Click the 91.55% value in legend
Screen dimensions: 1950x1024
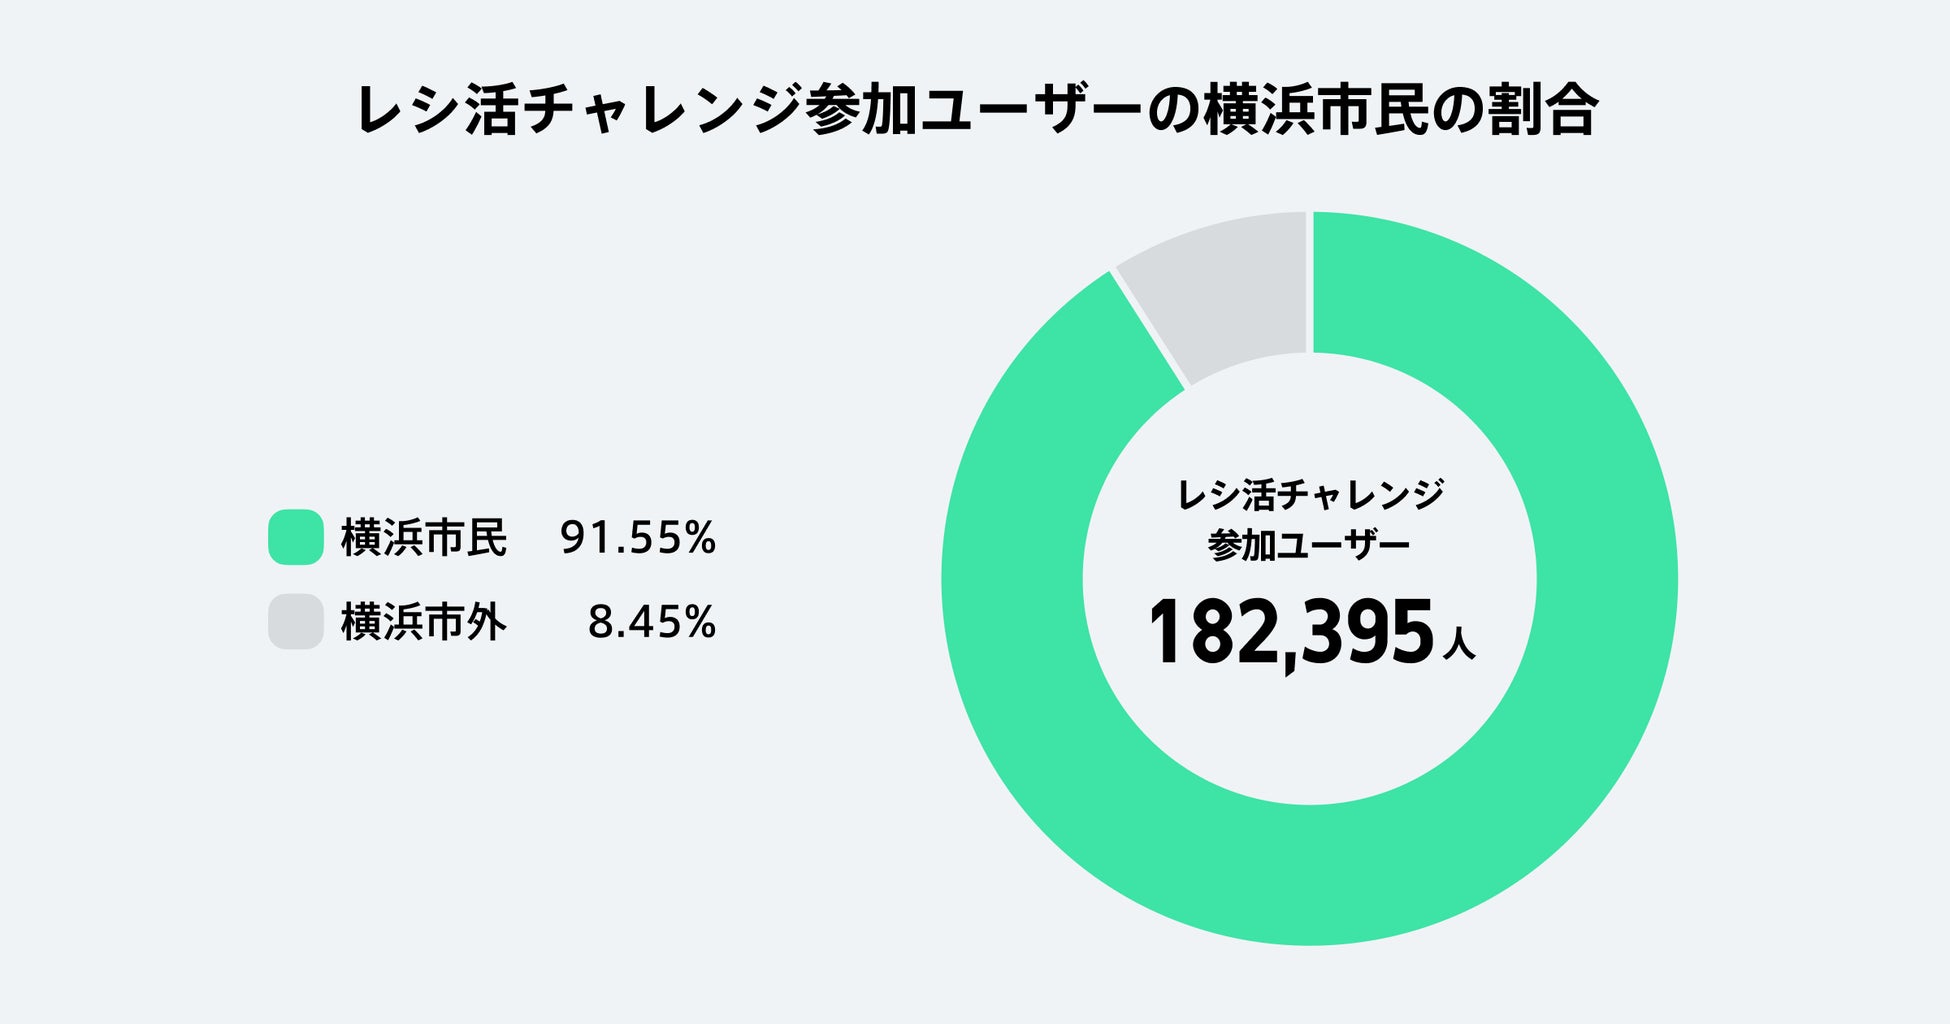click(x=637, y=538)
